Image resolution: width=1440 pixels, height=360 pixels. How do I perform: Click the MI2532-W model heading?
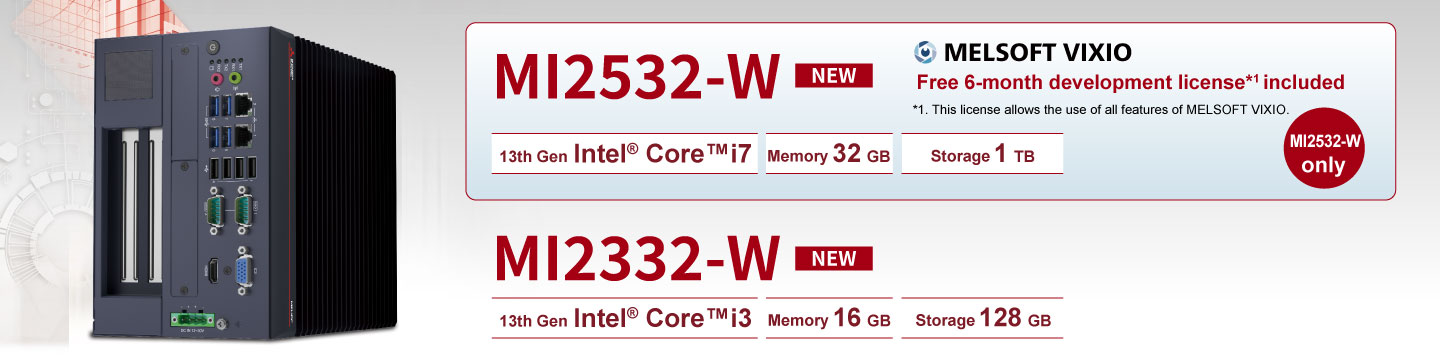[x=636, y=76]
